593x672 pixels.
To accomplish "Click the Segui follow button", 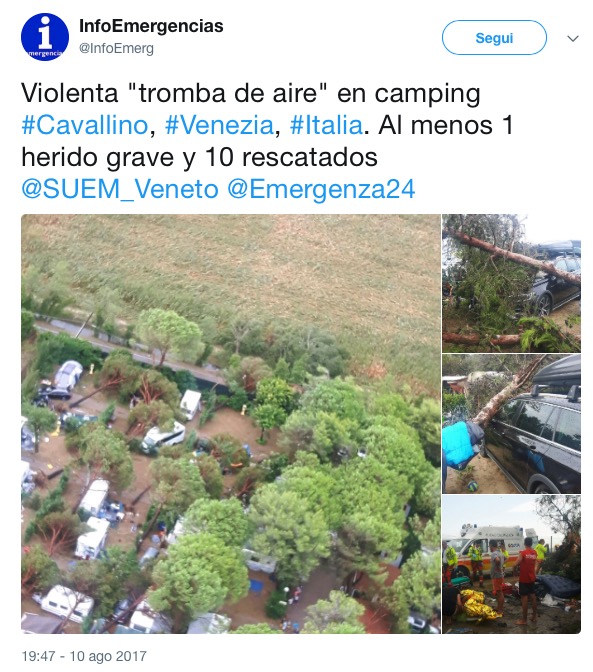I will [494, 38].
